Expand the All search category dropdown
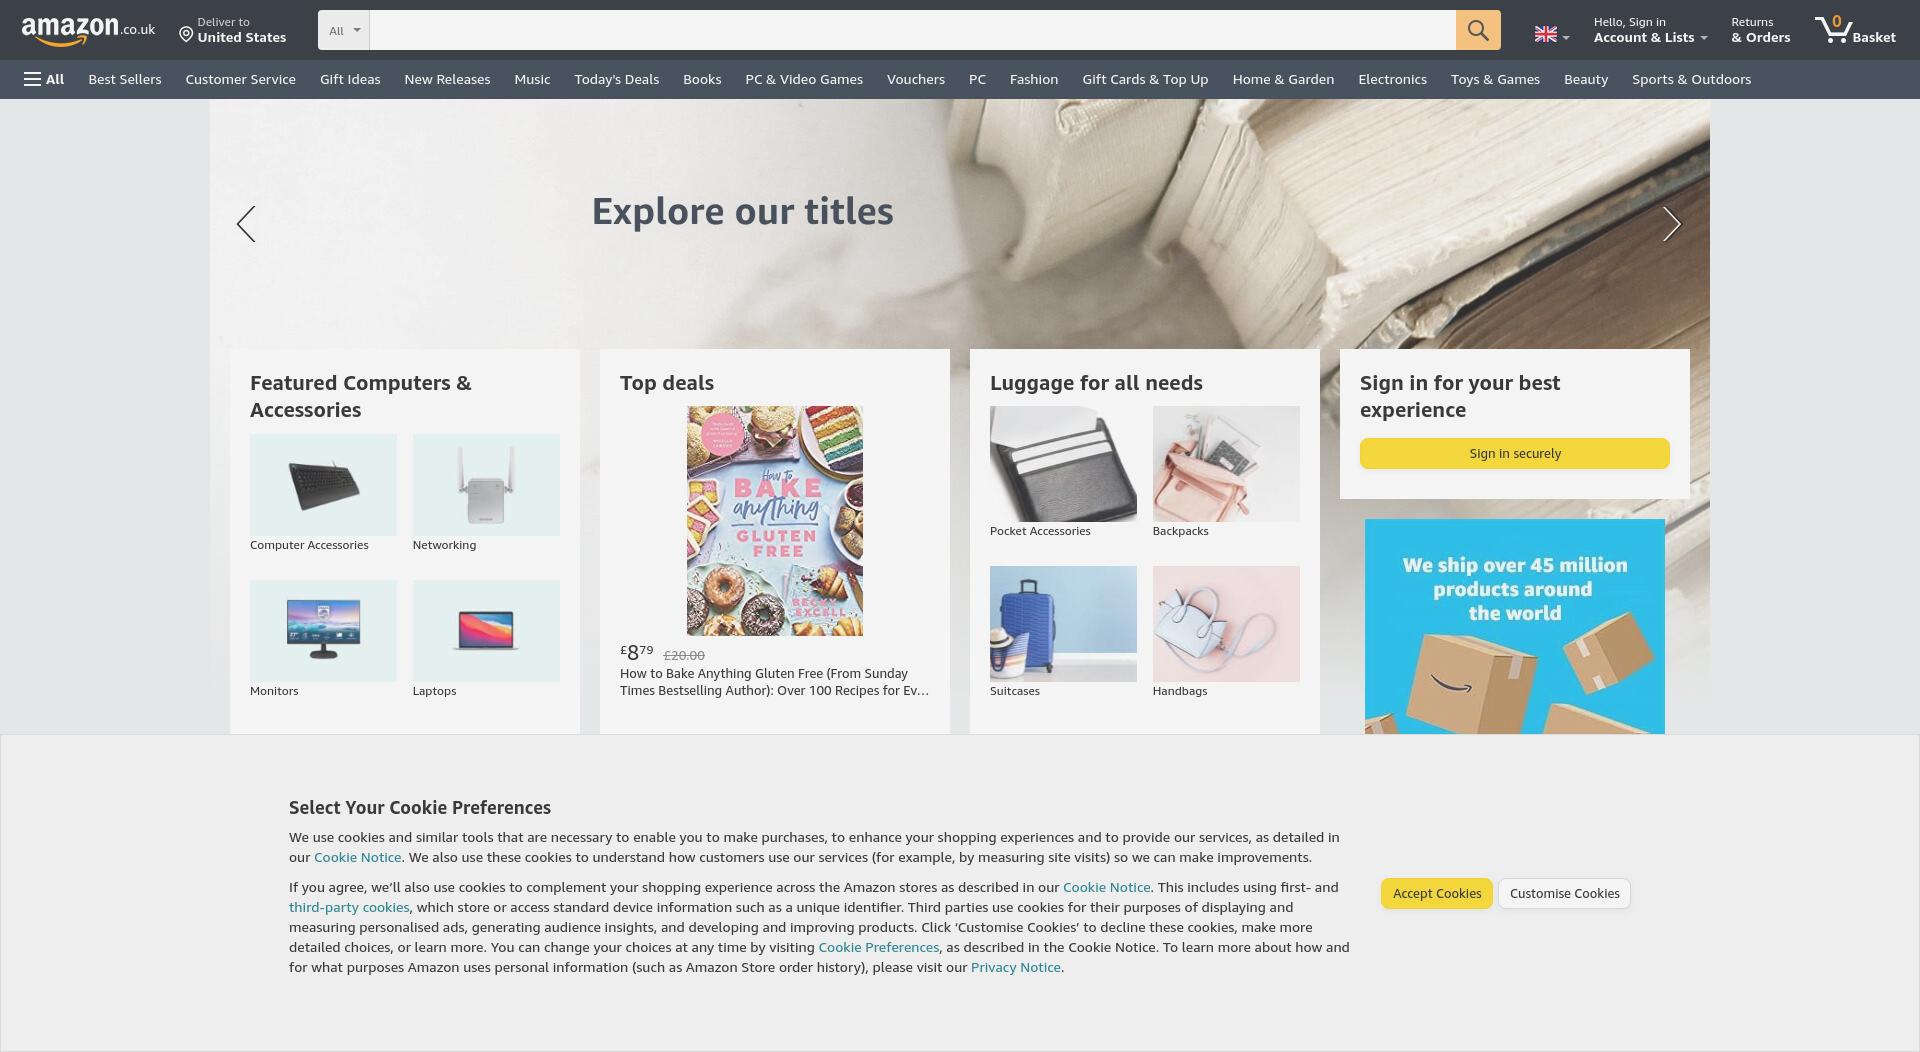Viewport: 1920px width, 1052px height. tap(344, 30)
